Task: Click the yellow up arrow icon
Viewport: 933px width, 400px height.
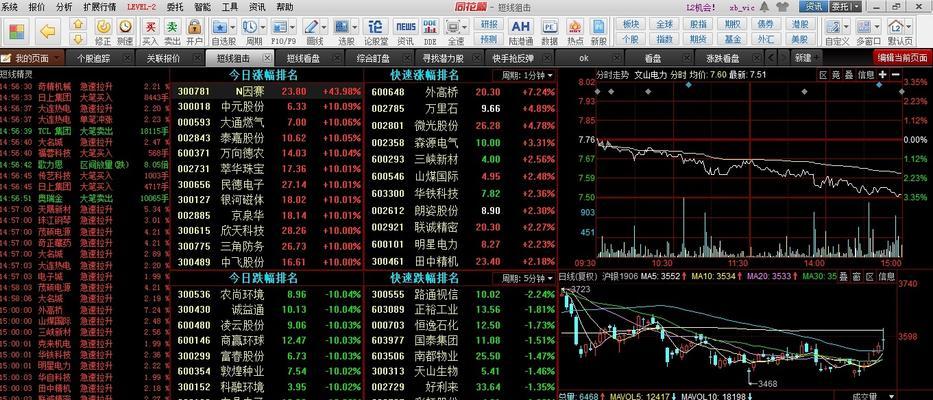Action: (x=78, y=24)
